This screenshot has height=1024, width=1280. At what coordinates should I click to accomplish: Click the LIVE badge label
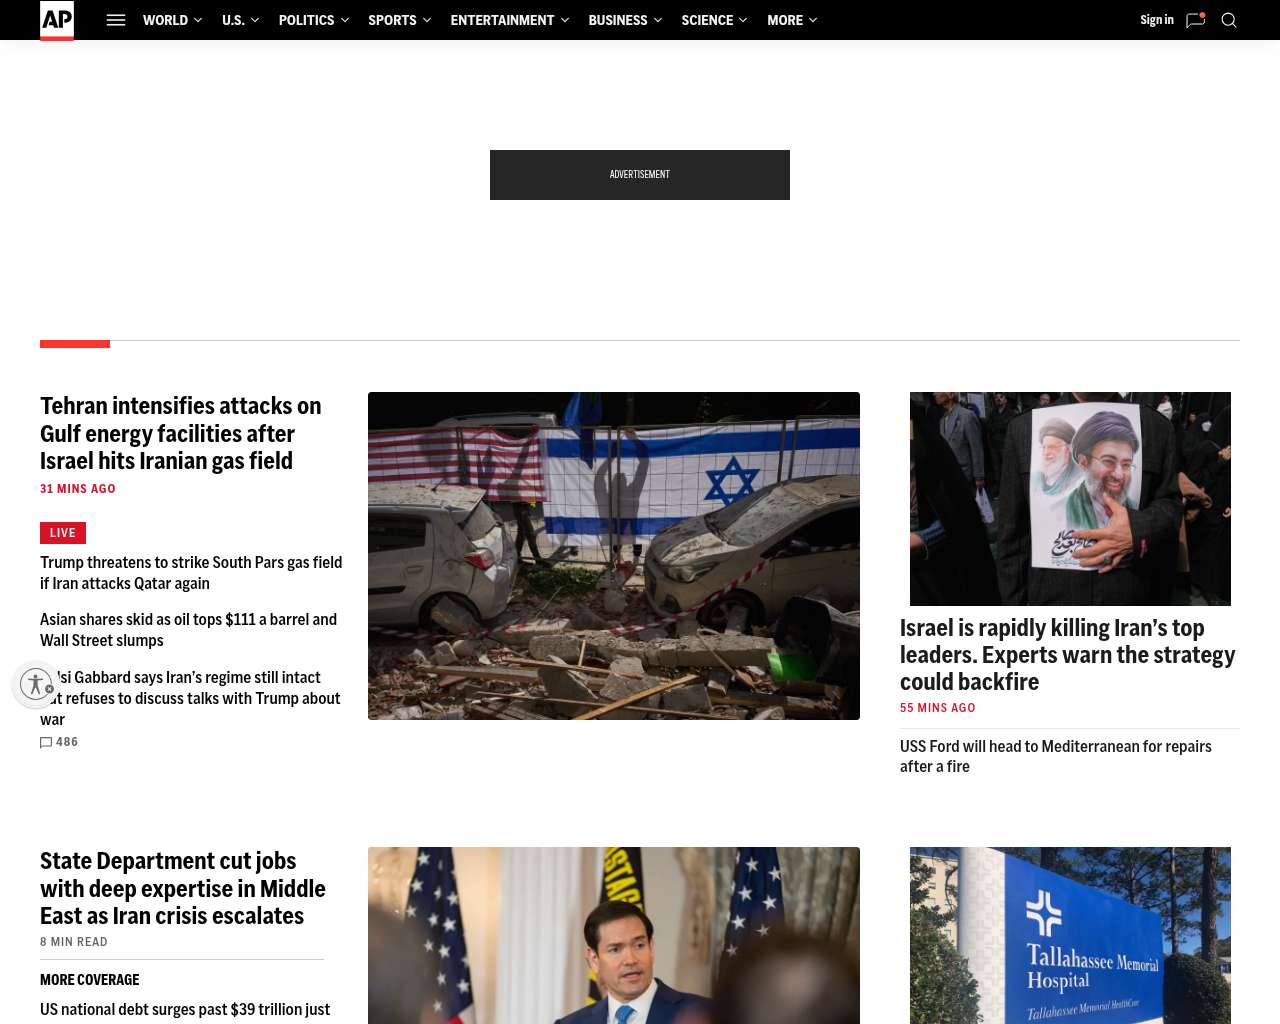pyautogui.click(x=63, y=533)
